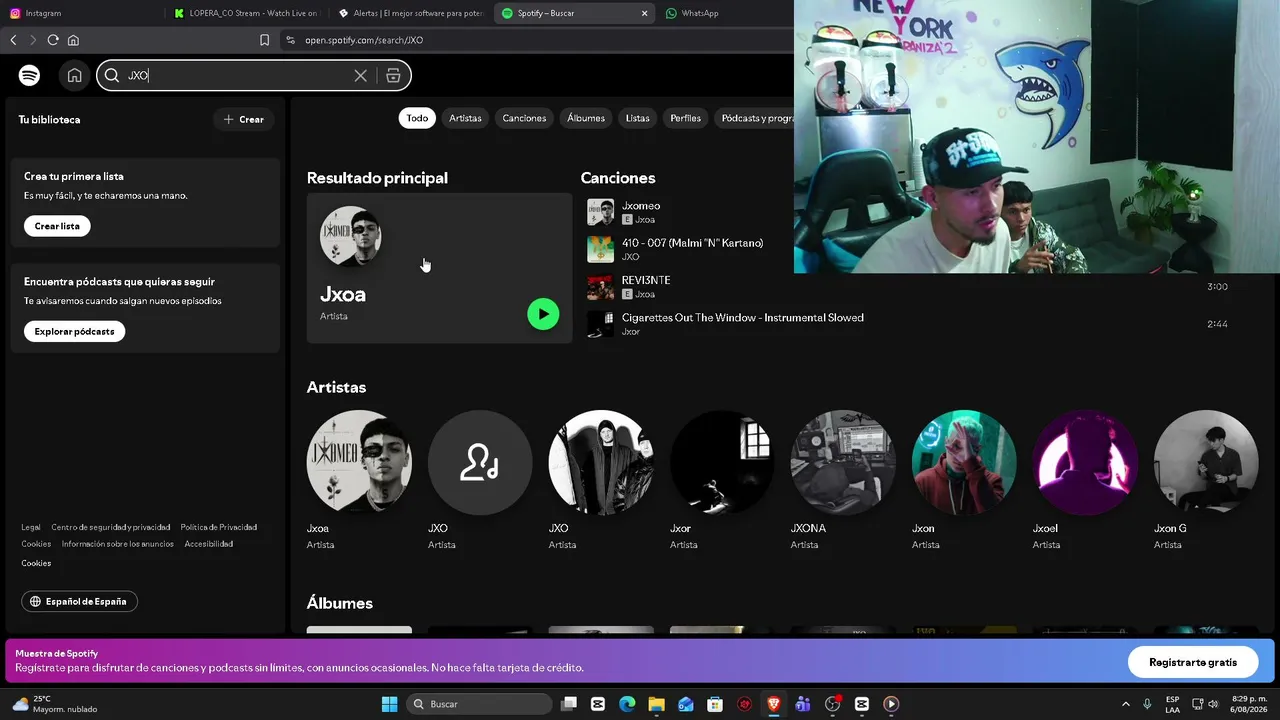This screenshot has height=720, width=1280.
Task: Reload the Spotify page
Action: [53, 40]
